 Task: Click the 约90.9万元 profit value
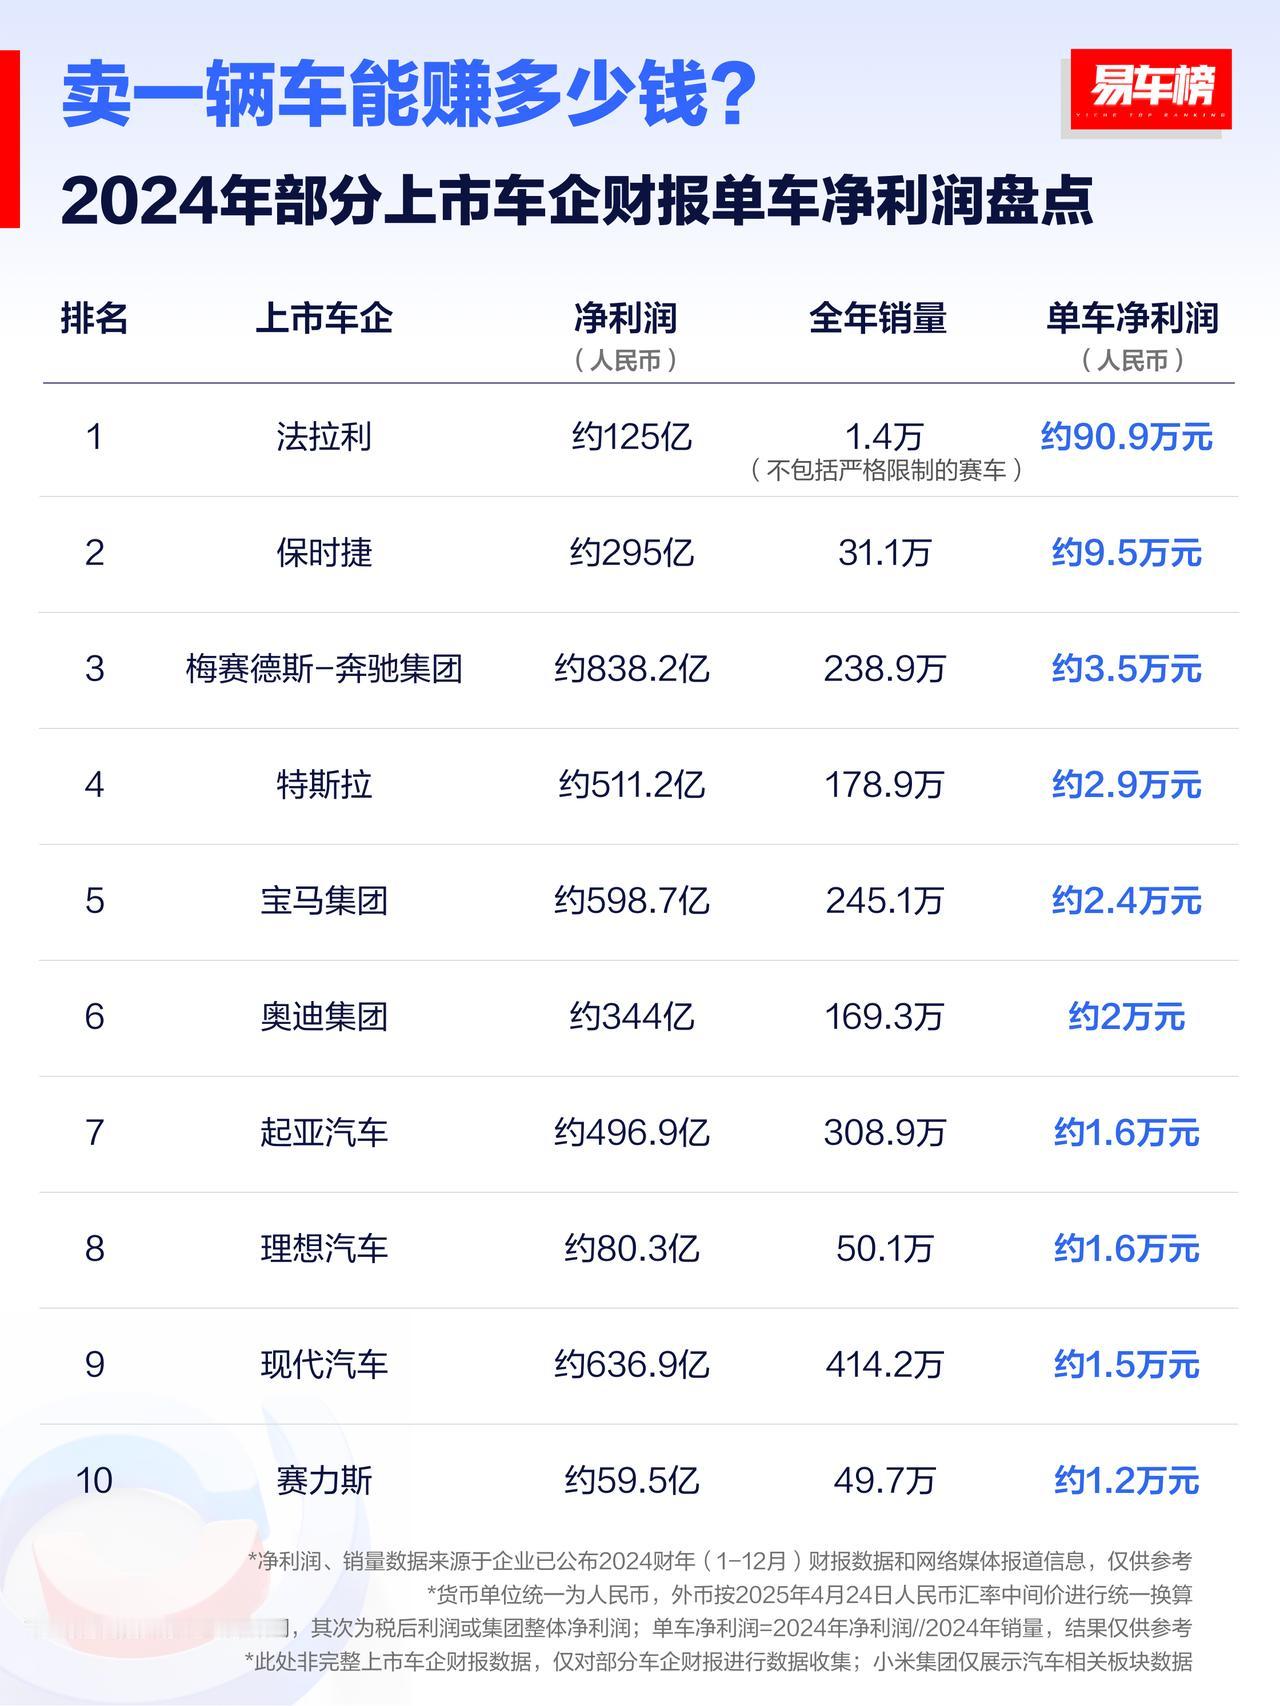1126,437
